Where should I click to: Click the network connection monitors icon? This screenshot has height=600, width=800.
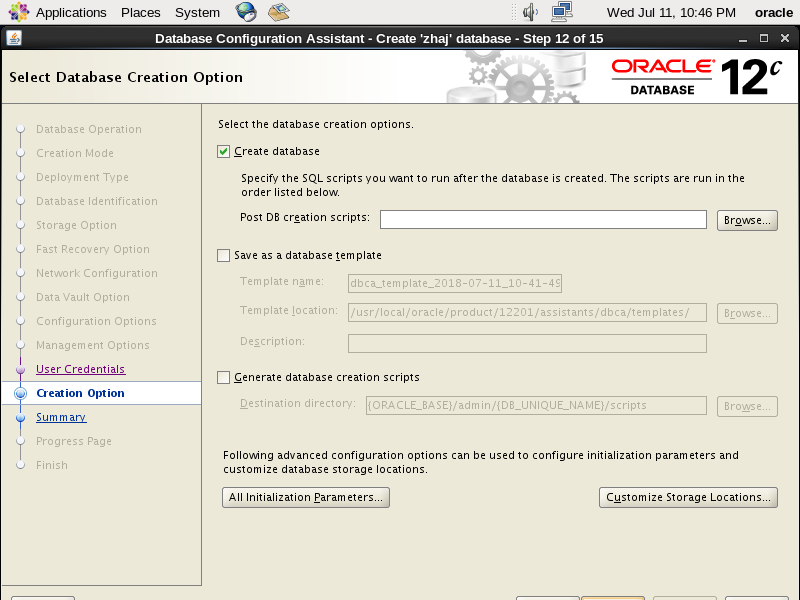coord(562,12)
